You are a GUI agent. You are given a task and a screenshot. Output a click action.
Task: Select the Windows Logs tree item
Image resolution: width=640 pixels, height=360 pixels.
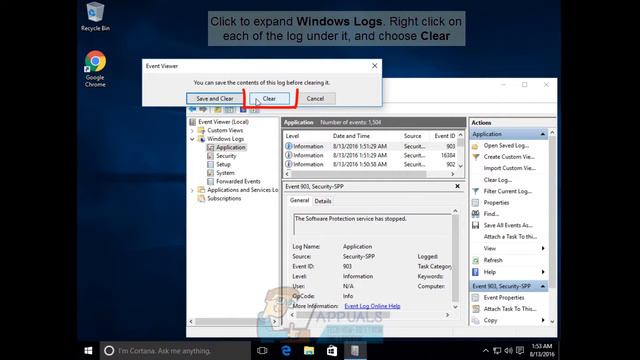(x=225, y=139)
